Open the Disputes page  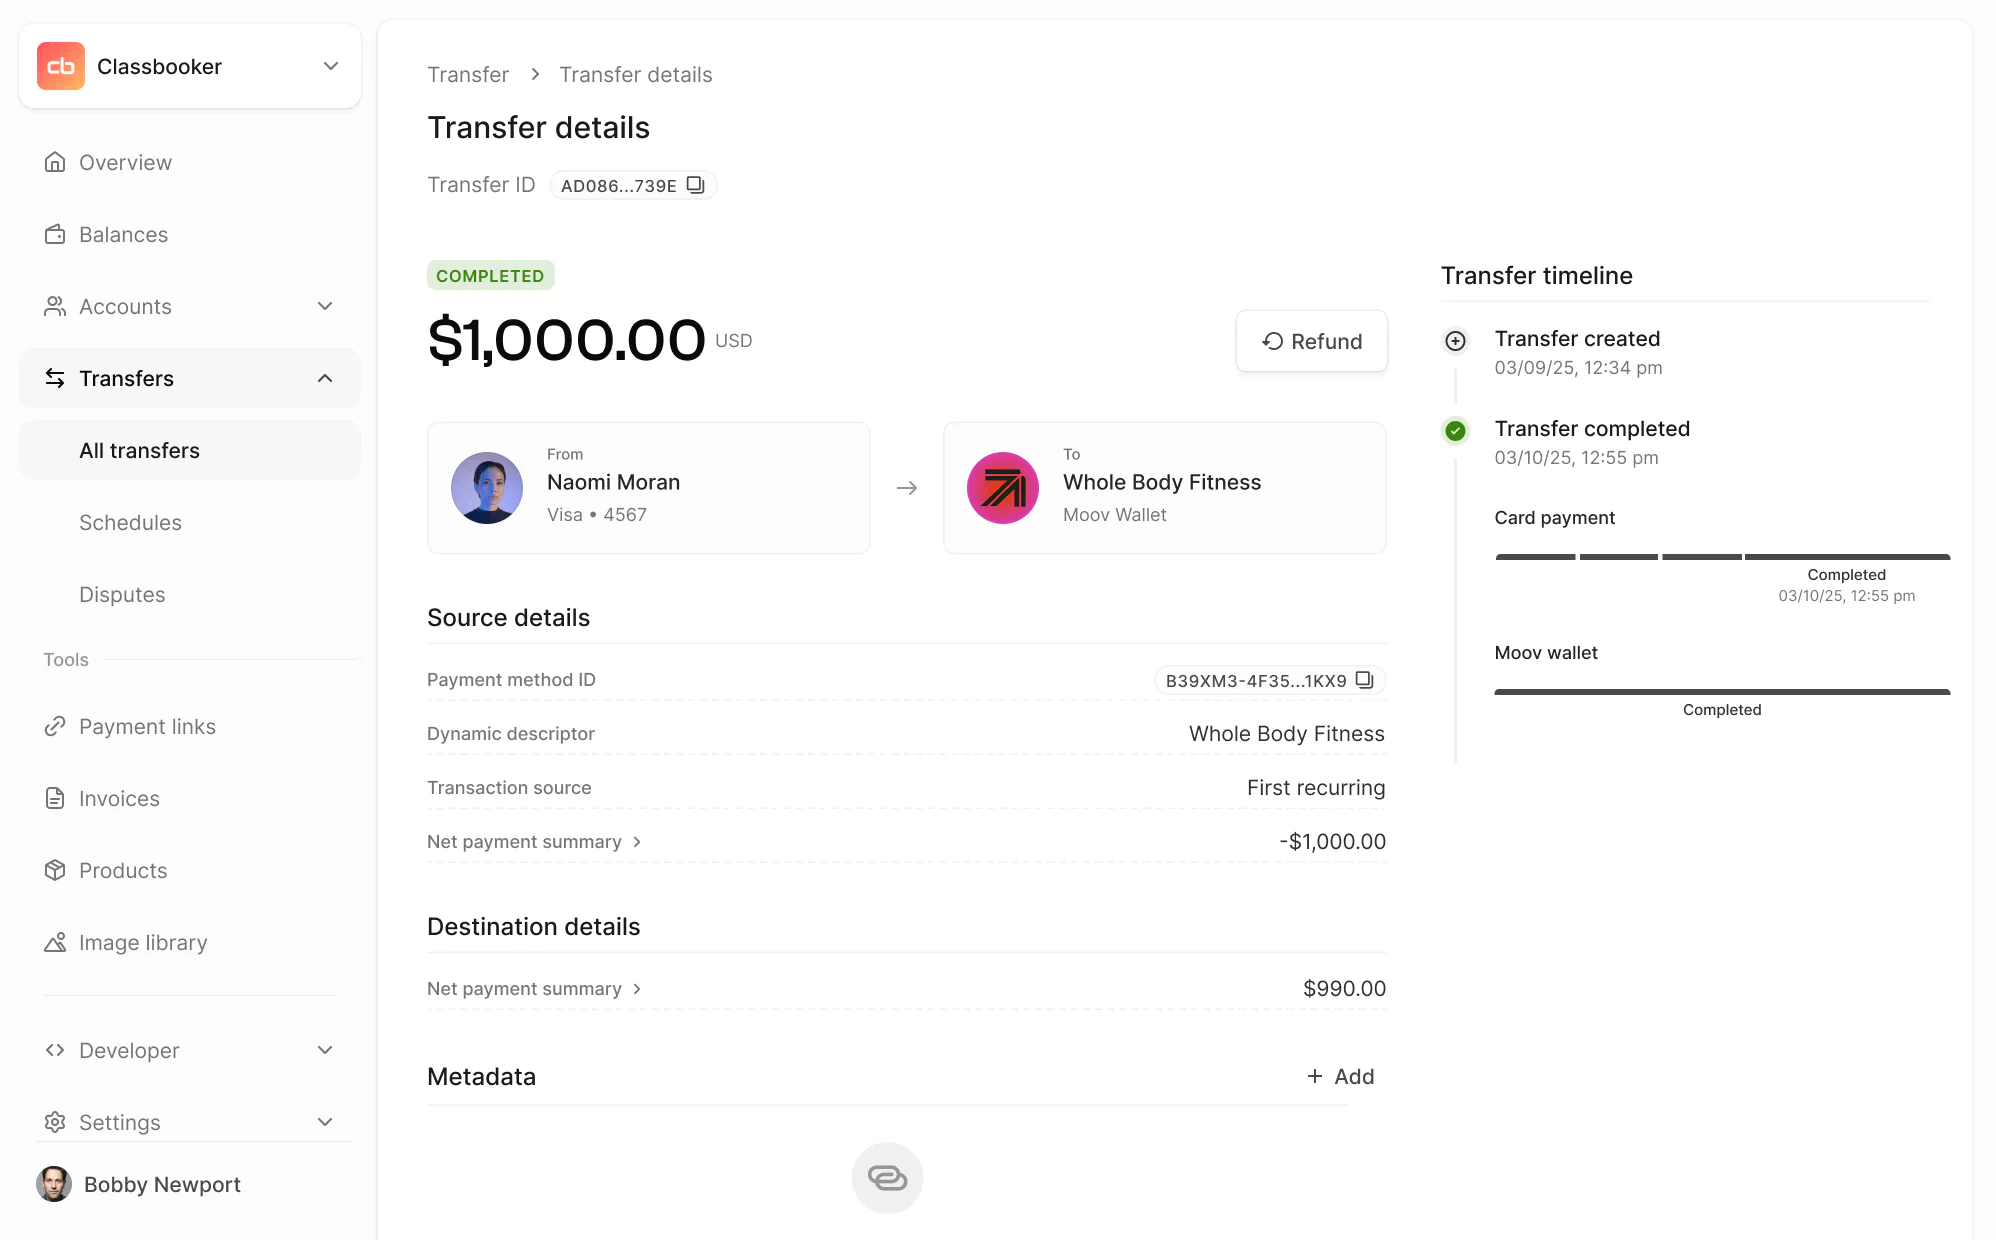pos(122,594)
